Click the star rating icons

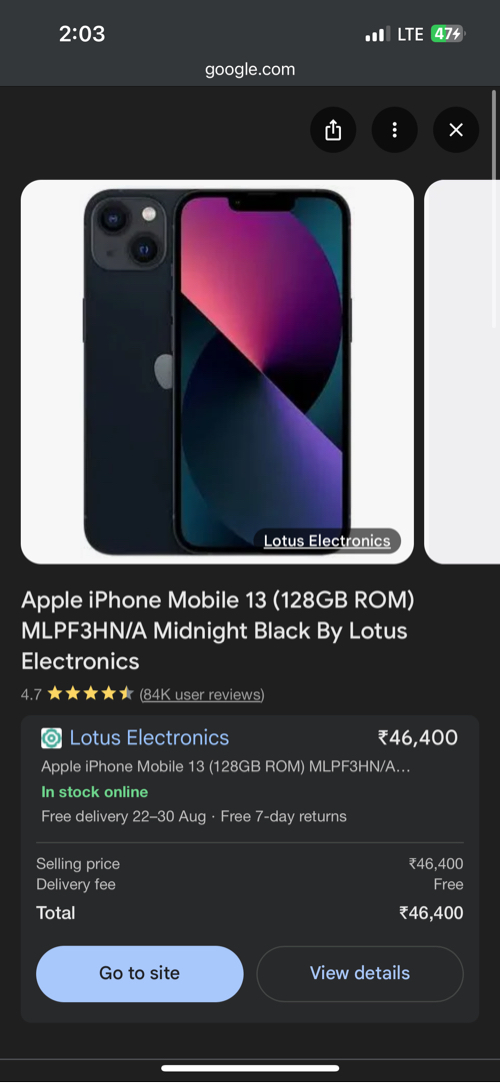pos(90,693)
